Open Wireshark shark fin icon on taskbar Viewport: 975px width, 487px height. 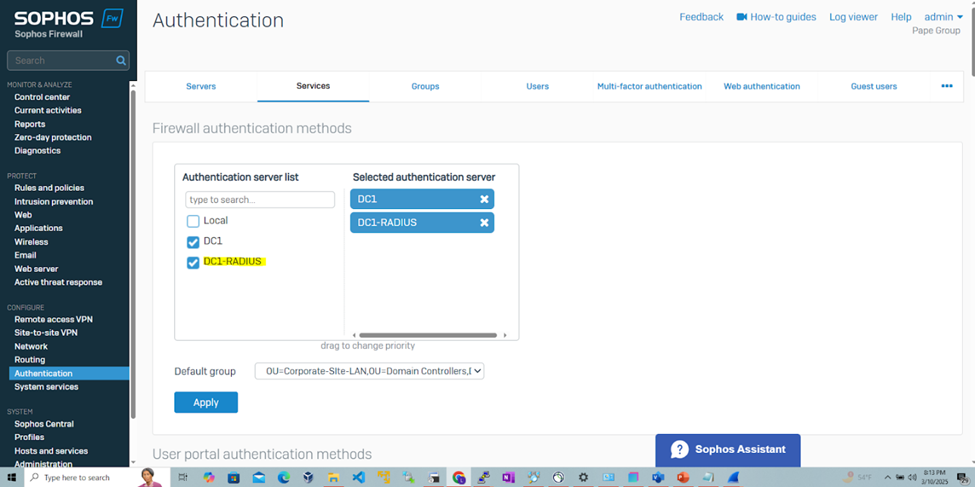point(734,477)
